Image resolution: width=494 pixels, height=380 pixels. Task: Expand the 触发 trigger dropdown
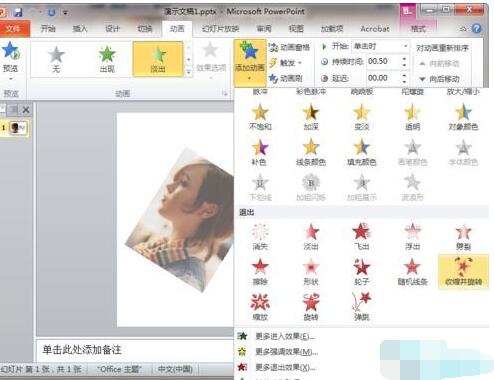coord(285,63)
